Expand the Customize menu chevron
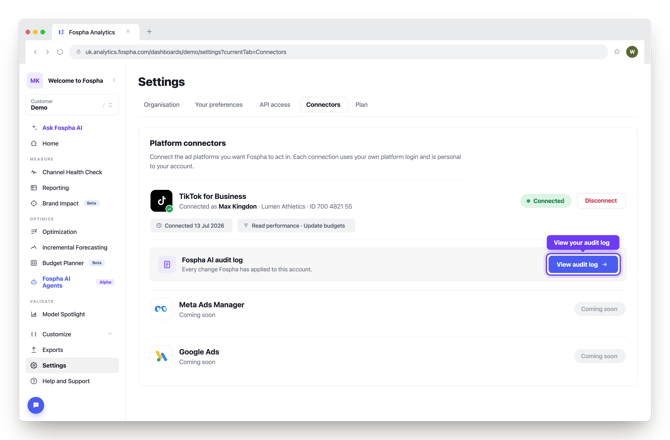 tap(110, 334)
